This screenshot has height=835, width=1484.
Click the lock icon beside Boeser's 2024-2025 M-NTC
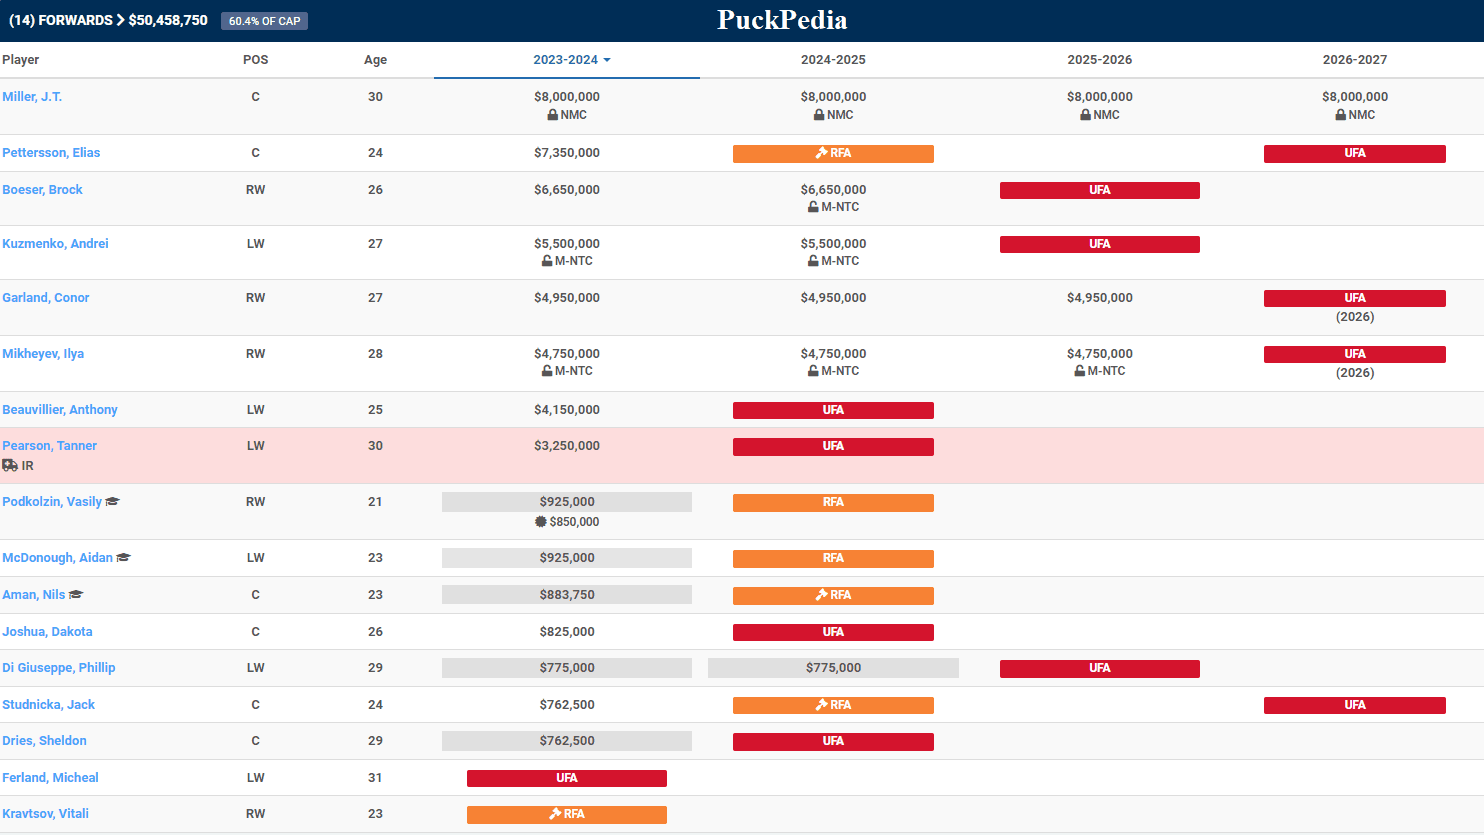pos(814,207)
